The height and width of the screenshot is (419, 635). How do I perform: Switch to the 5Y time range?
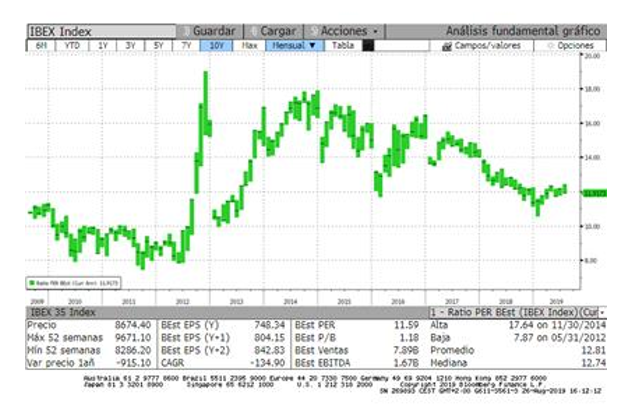point(158,45)
